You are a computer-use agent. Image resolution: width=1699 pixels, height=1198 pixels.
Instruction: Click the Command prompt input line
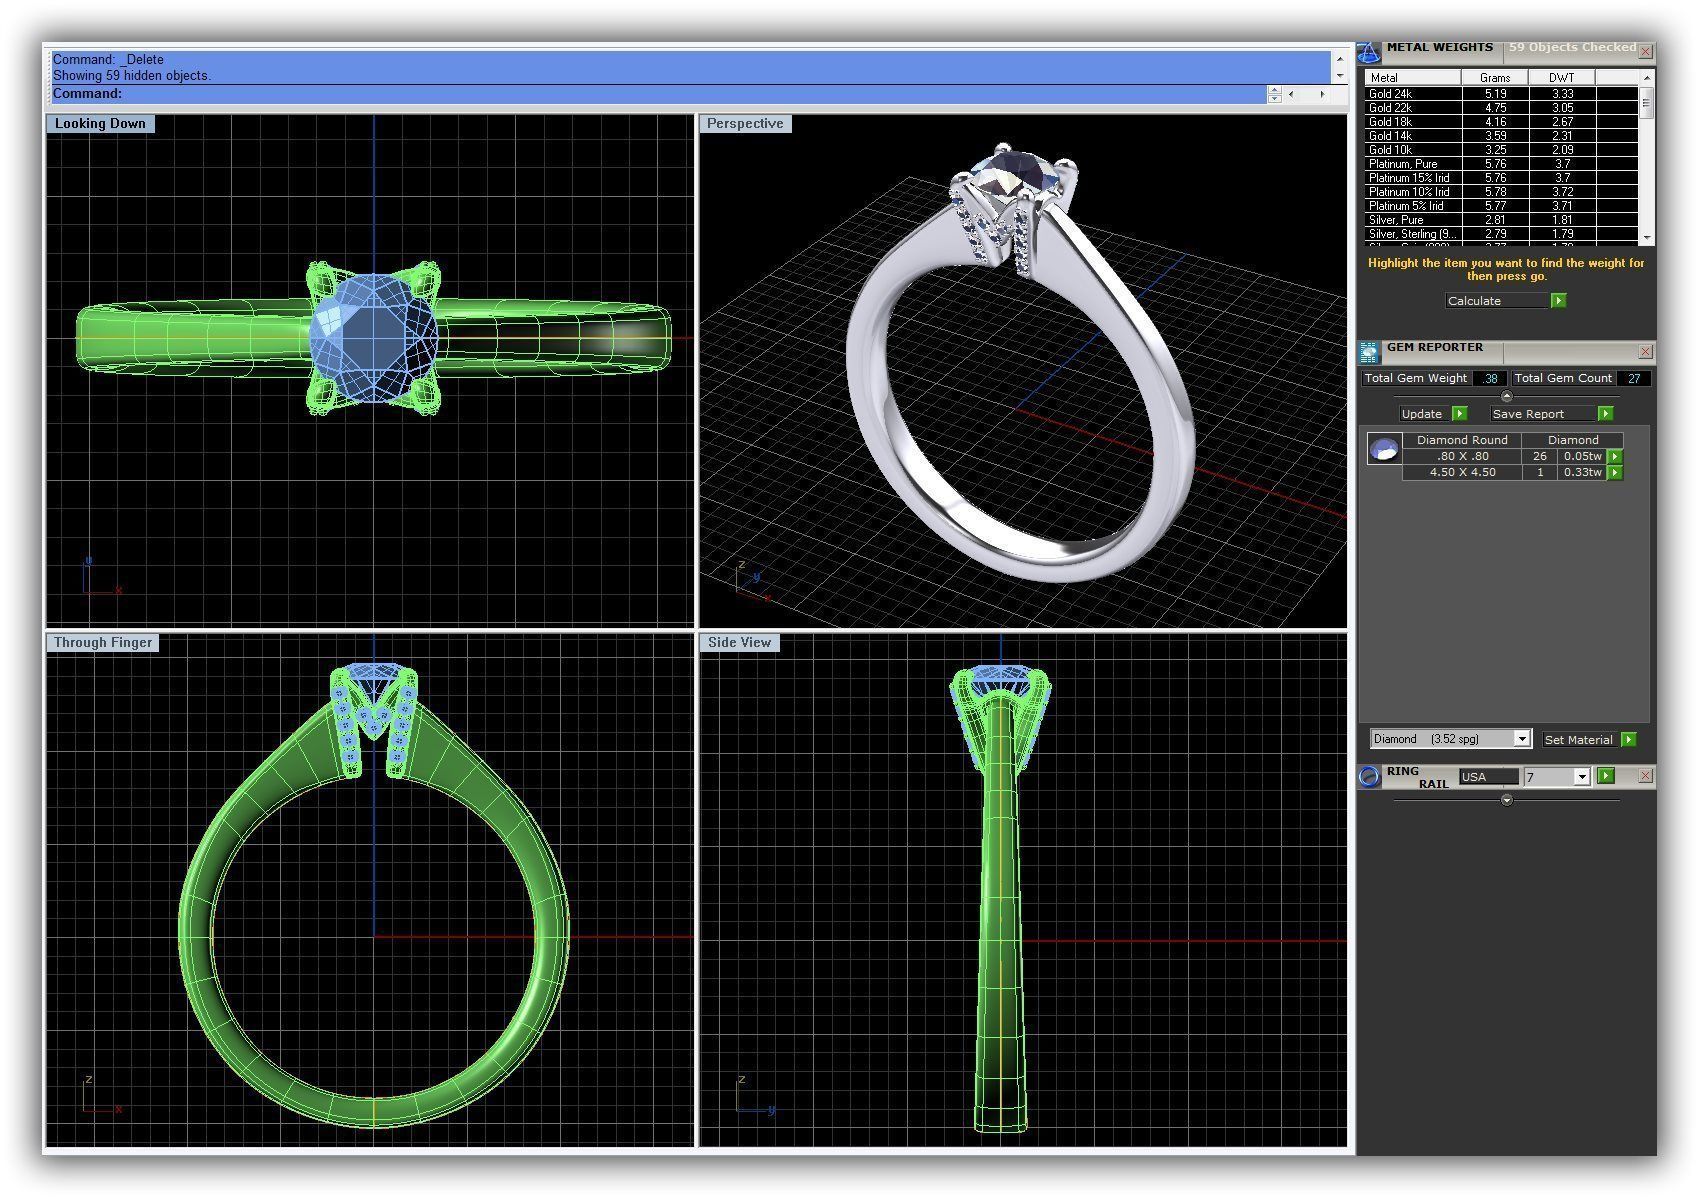pos(659,94)
